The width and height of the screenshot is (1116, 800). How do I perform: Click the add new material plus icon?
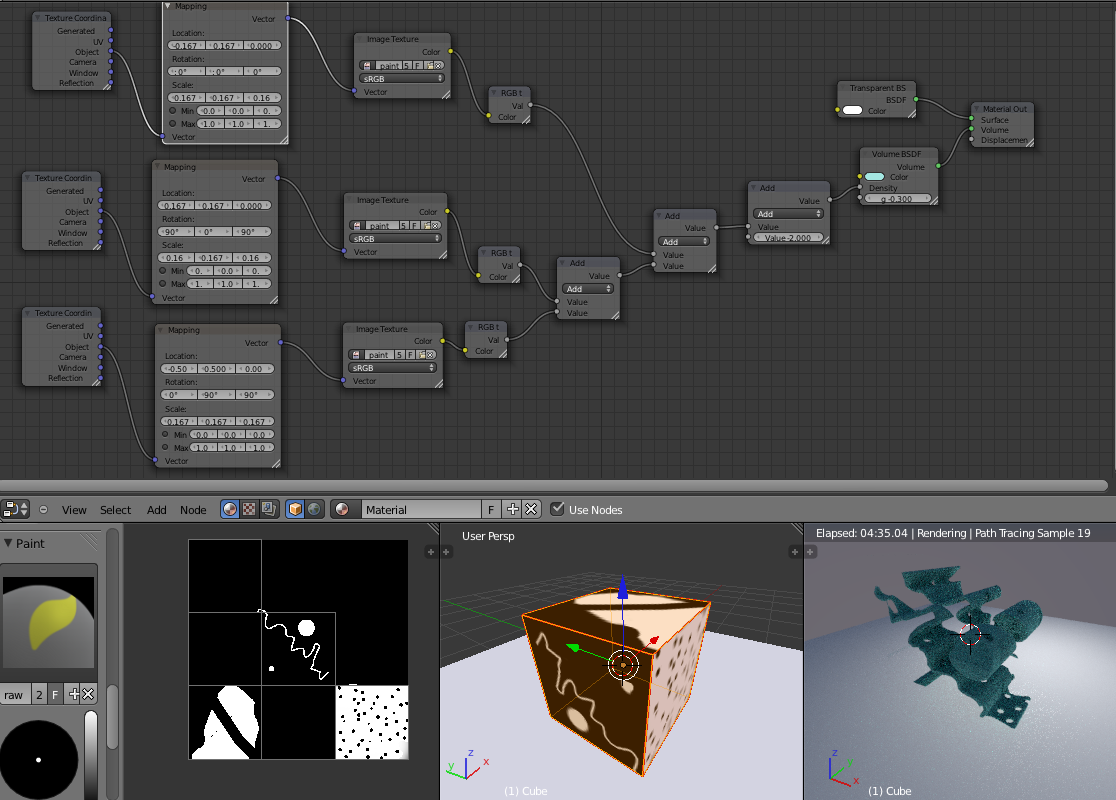pyautogui.click(x=513, y=509)
